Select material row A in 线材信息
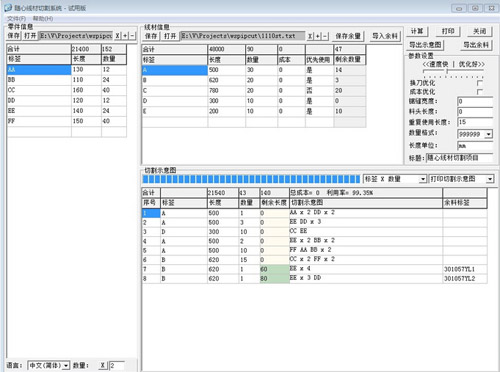This screenshot has height=372, width=500. pos(254,70)
